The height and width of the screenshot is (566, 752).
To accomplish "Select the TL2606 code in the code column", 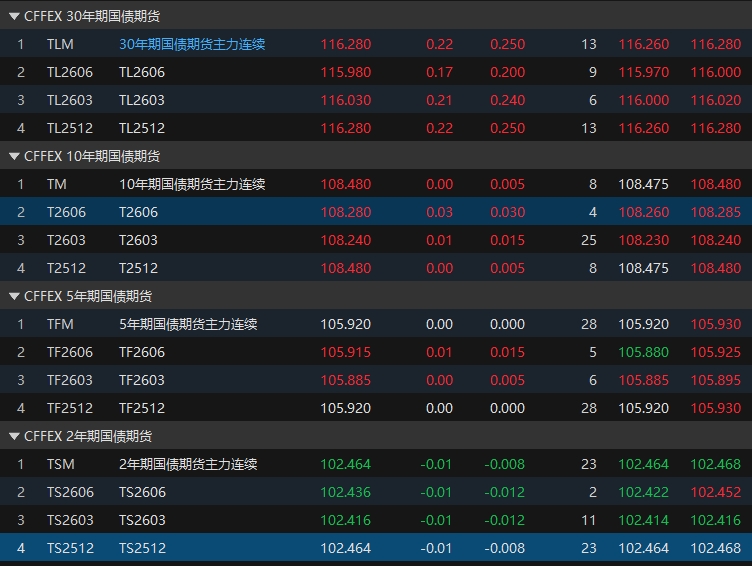I will pyautogui.click(x=70, y=72).
